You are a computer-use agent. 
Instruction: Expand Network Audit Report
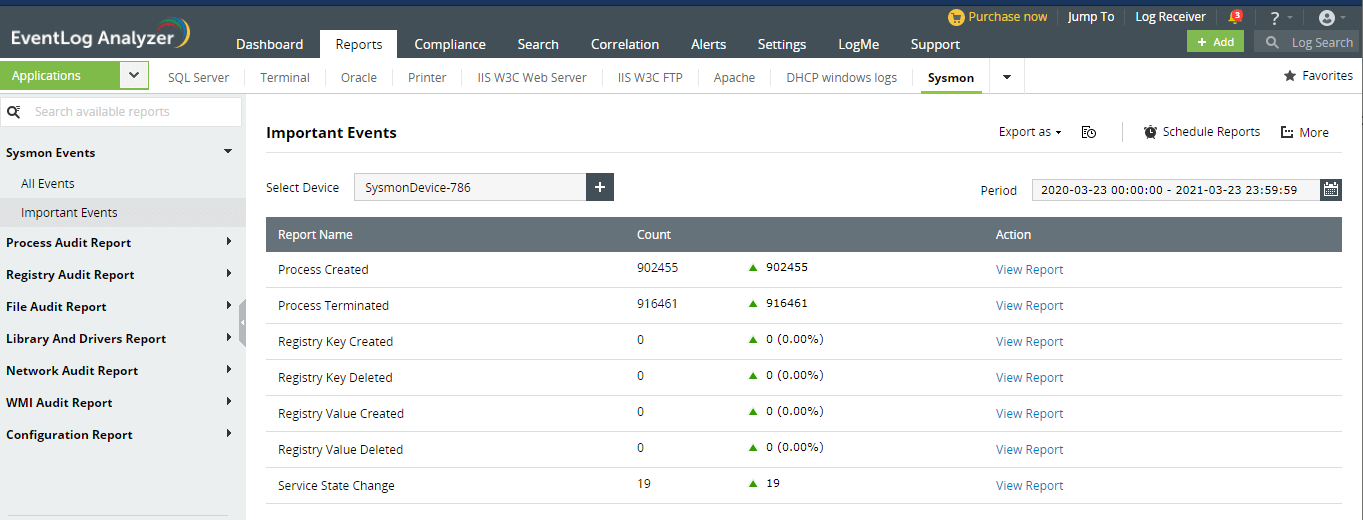pos(229,370)
